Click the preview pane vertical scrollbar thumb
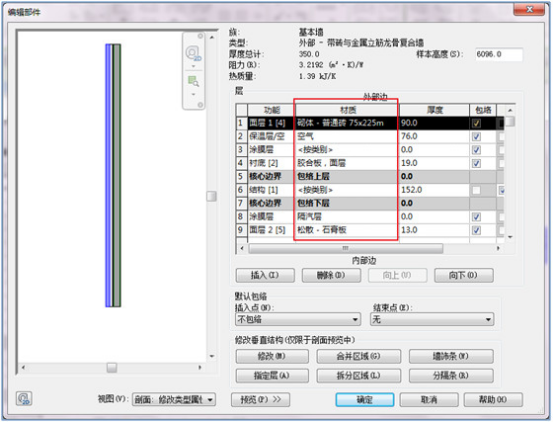Viewport: 554px width, 422px height. click(211, 196)
